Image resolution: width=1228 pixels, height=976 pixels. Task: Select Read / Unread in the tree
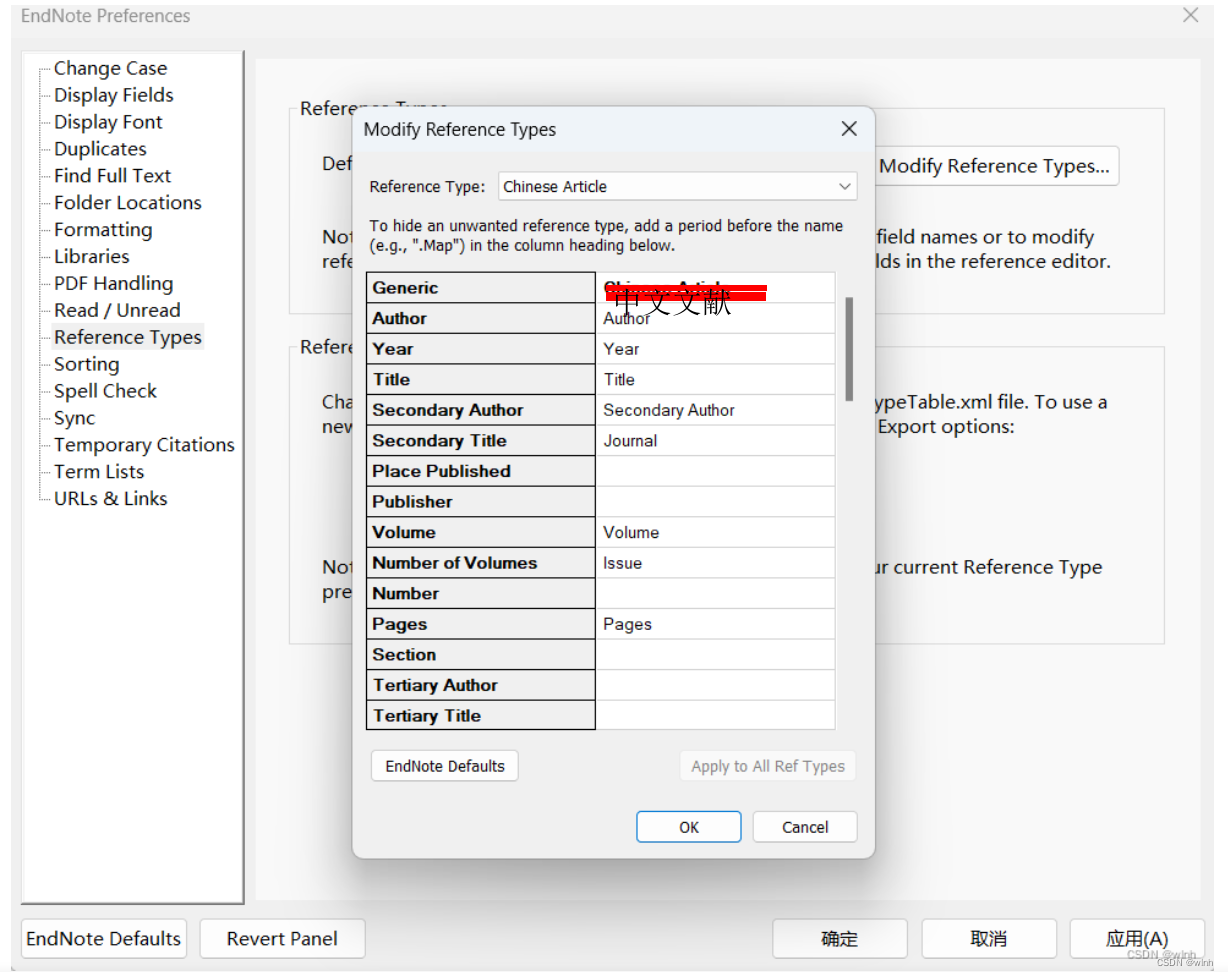117,311
